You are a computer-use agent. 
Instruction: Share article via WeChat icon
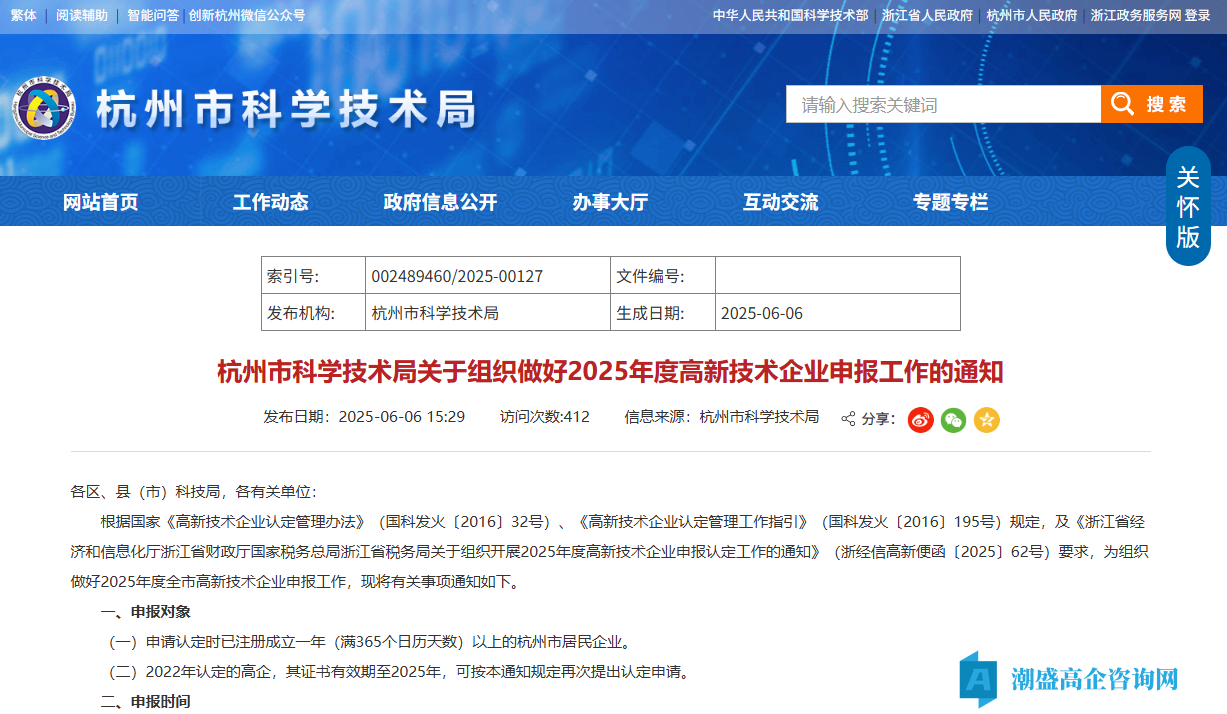pos(953,420)
